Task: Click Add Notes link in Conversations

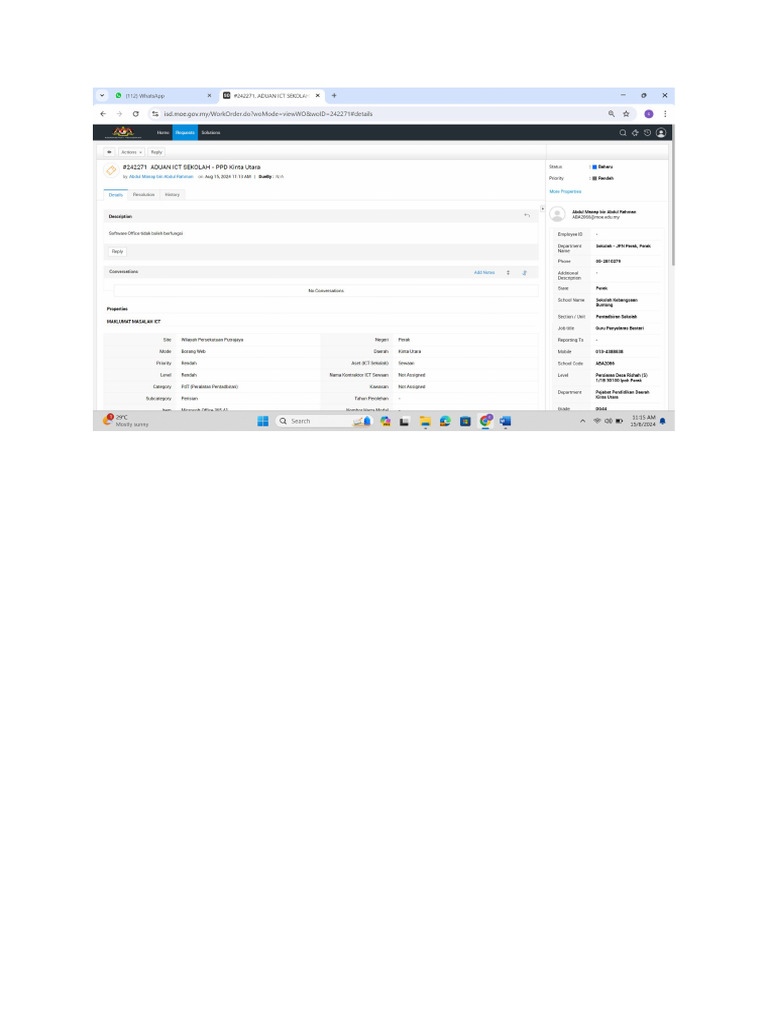Action: point(484,272)
